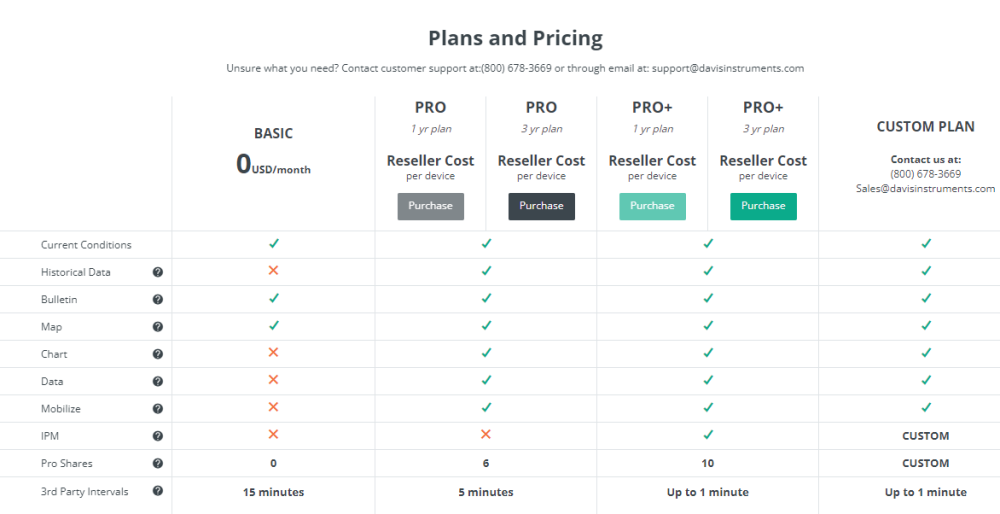This screenshot has width=1000, height=514.
Task: Purchase the PRO 3 yr plan
Action: click(x=541, y=206)
